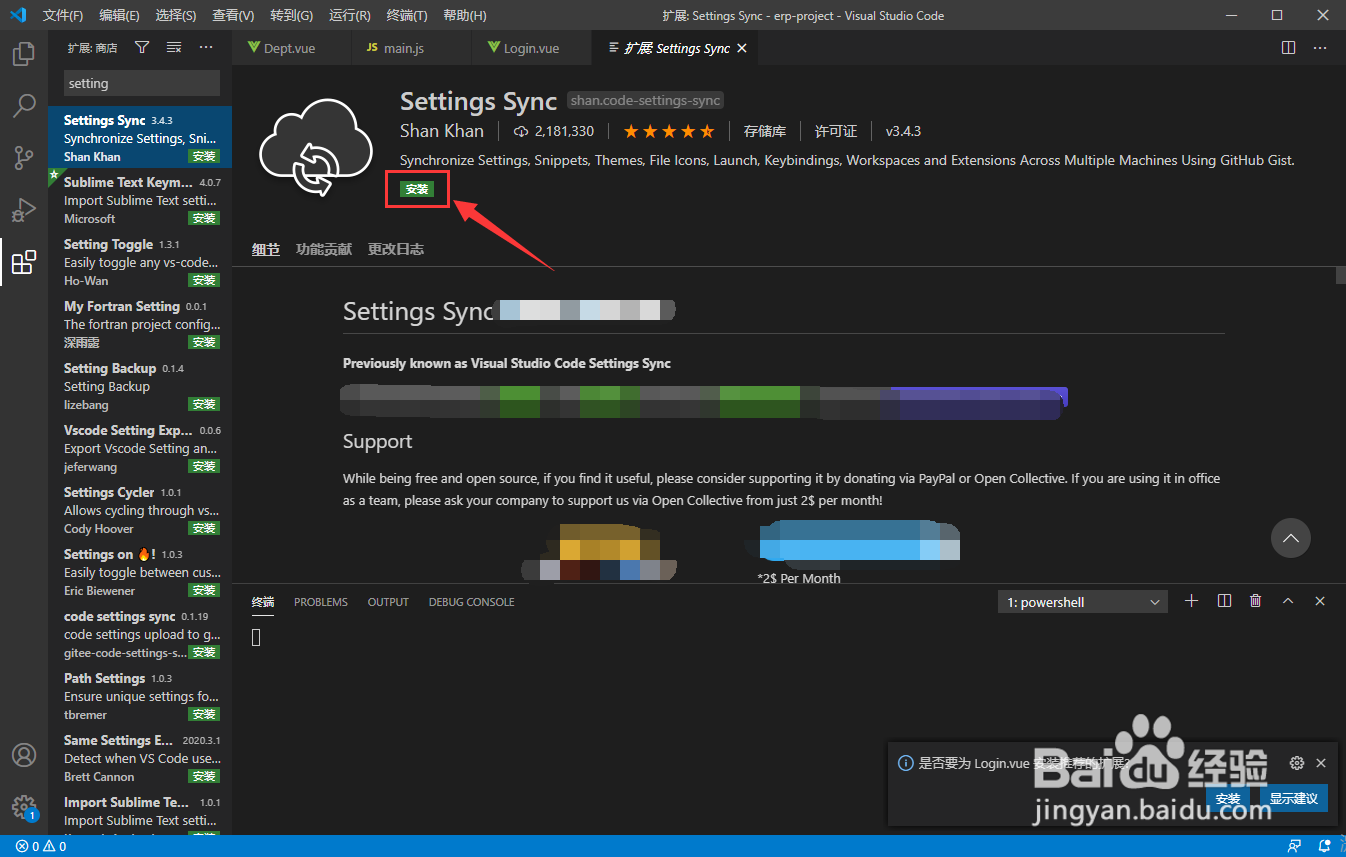Open the Extensions view icon
This screenshot has width=1346, height=857.
click(24, 262)
